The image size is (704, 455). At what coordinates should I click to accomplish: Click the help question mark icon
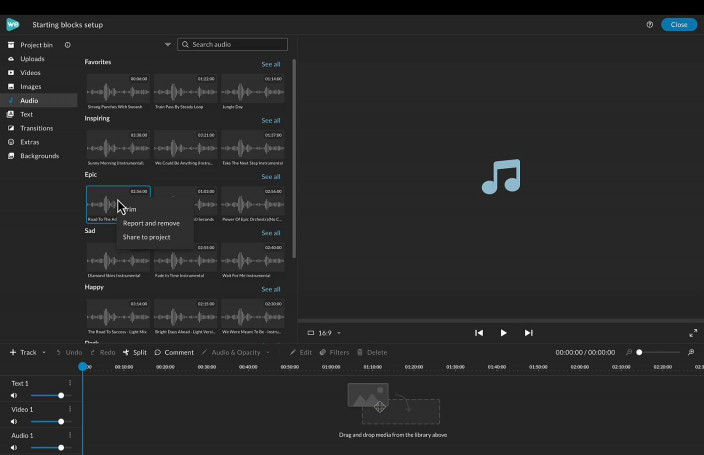point(649,24)
